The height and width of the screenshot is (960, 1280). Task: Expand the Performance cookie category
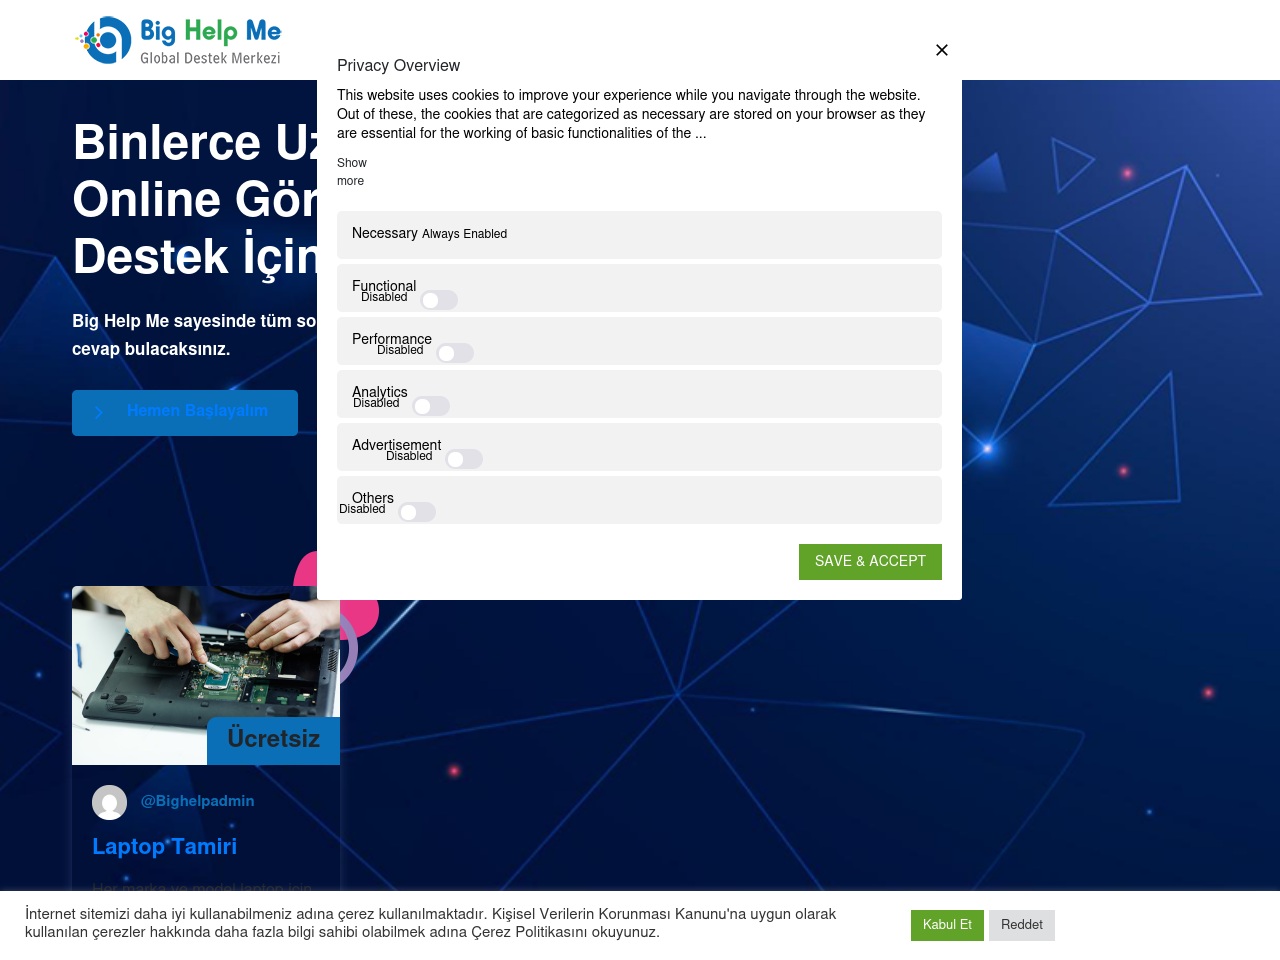pos(392,338)
